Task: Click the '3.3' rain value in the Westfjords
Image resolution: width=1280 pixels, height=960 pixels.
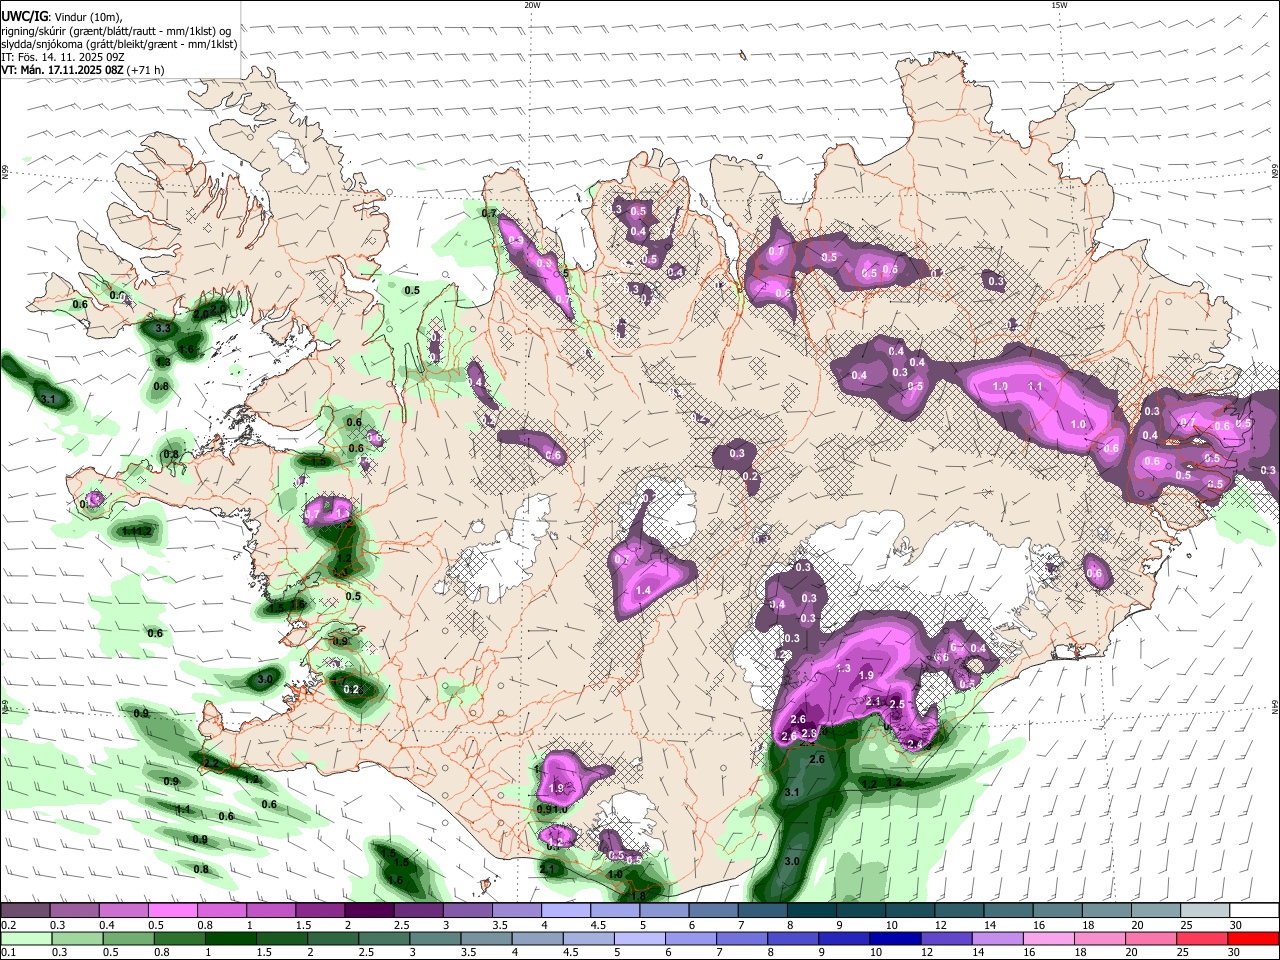Action: point(164,328)
